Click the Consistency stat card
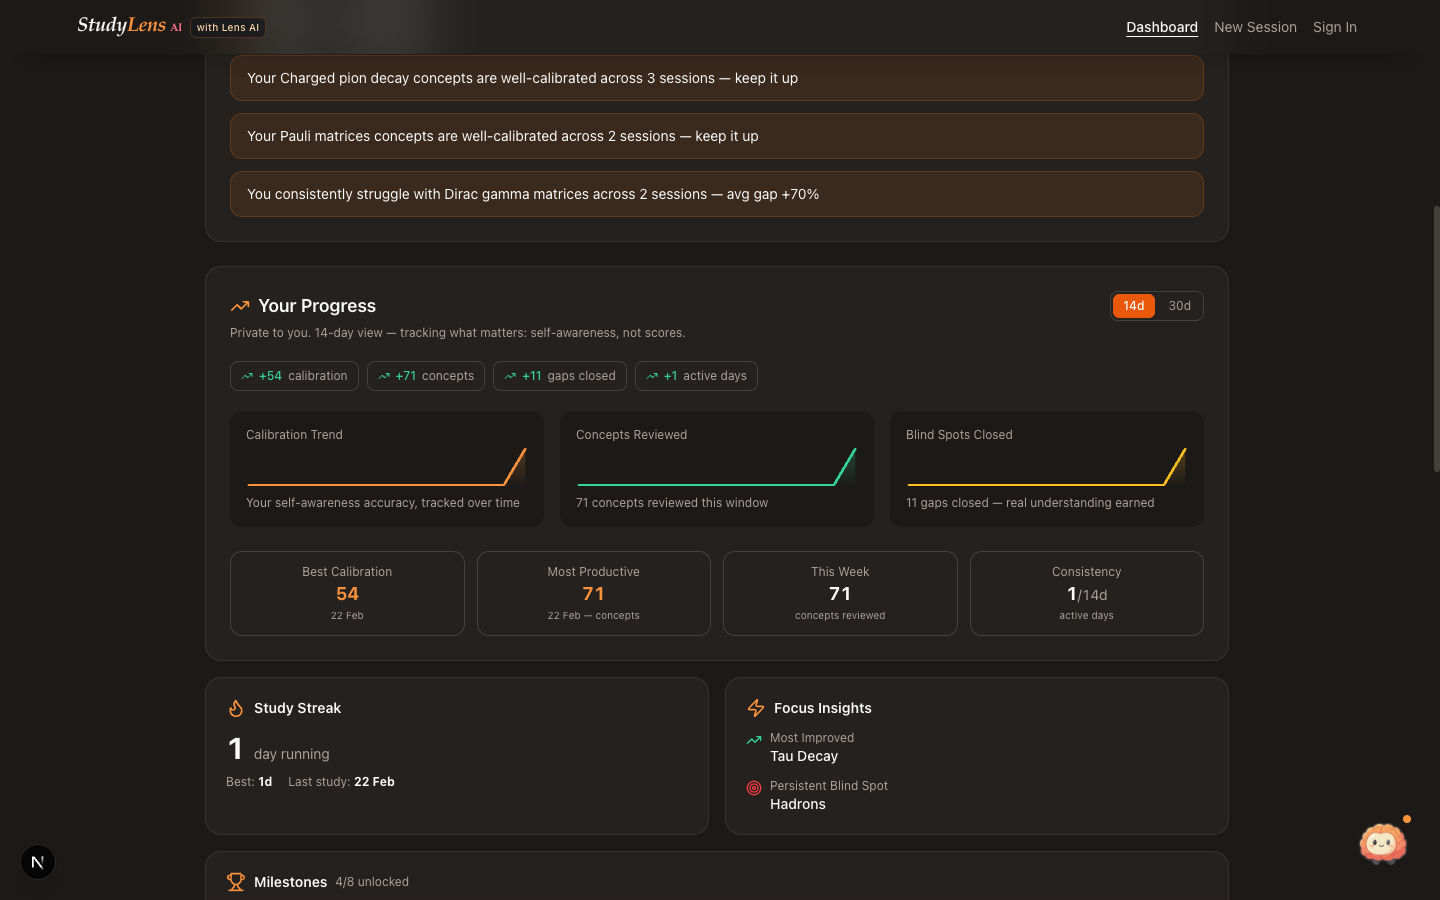 1087,593
